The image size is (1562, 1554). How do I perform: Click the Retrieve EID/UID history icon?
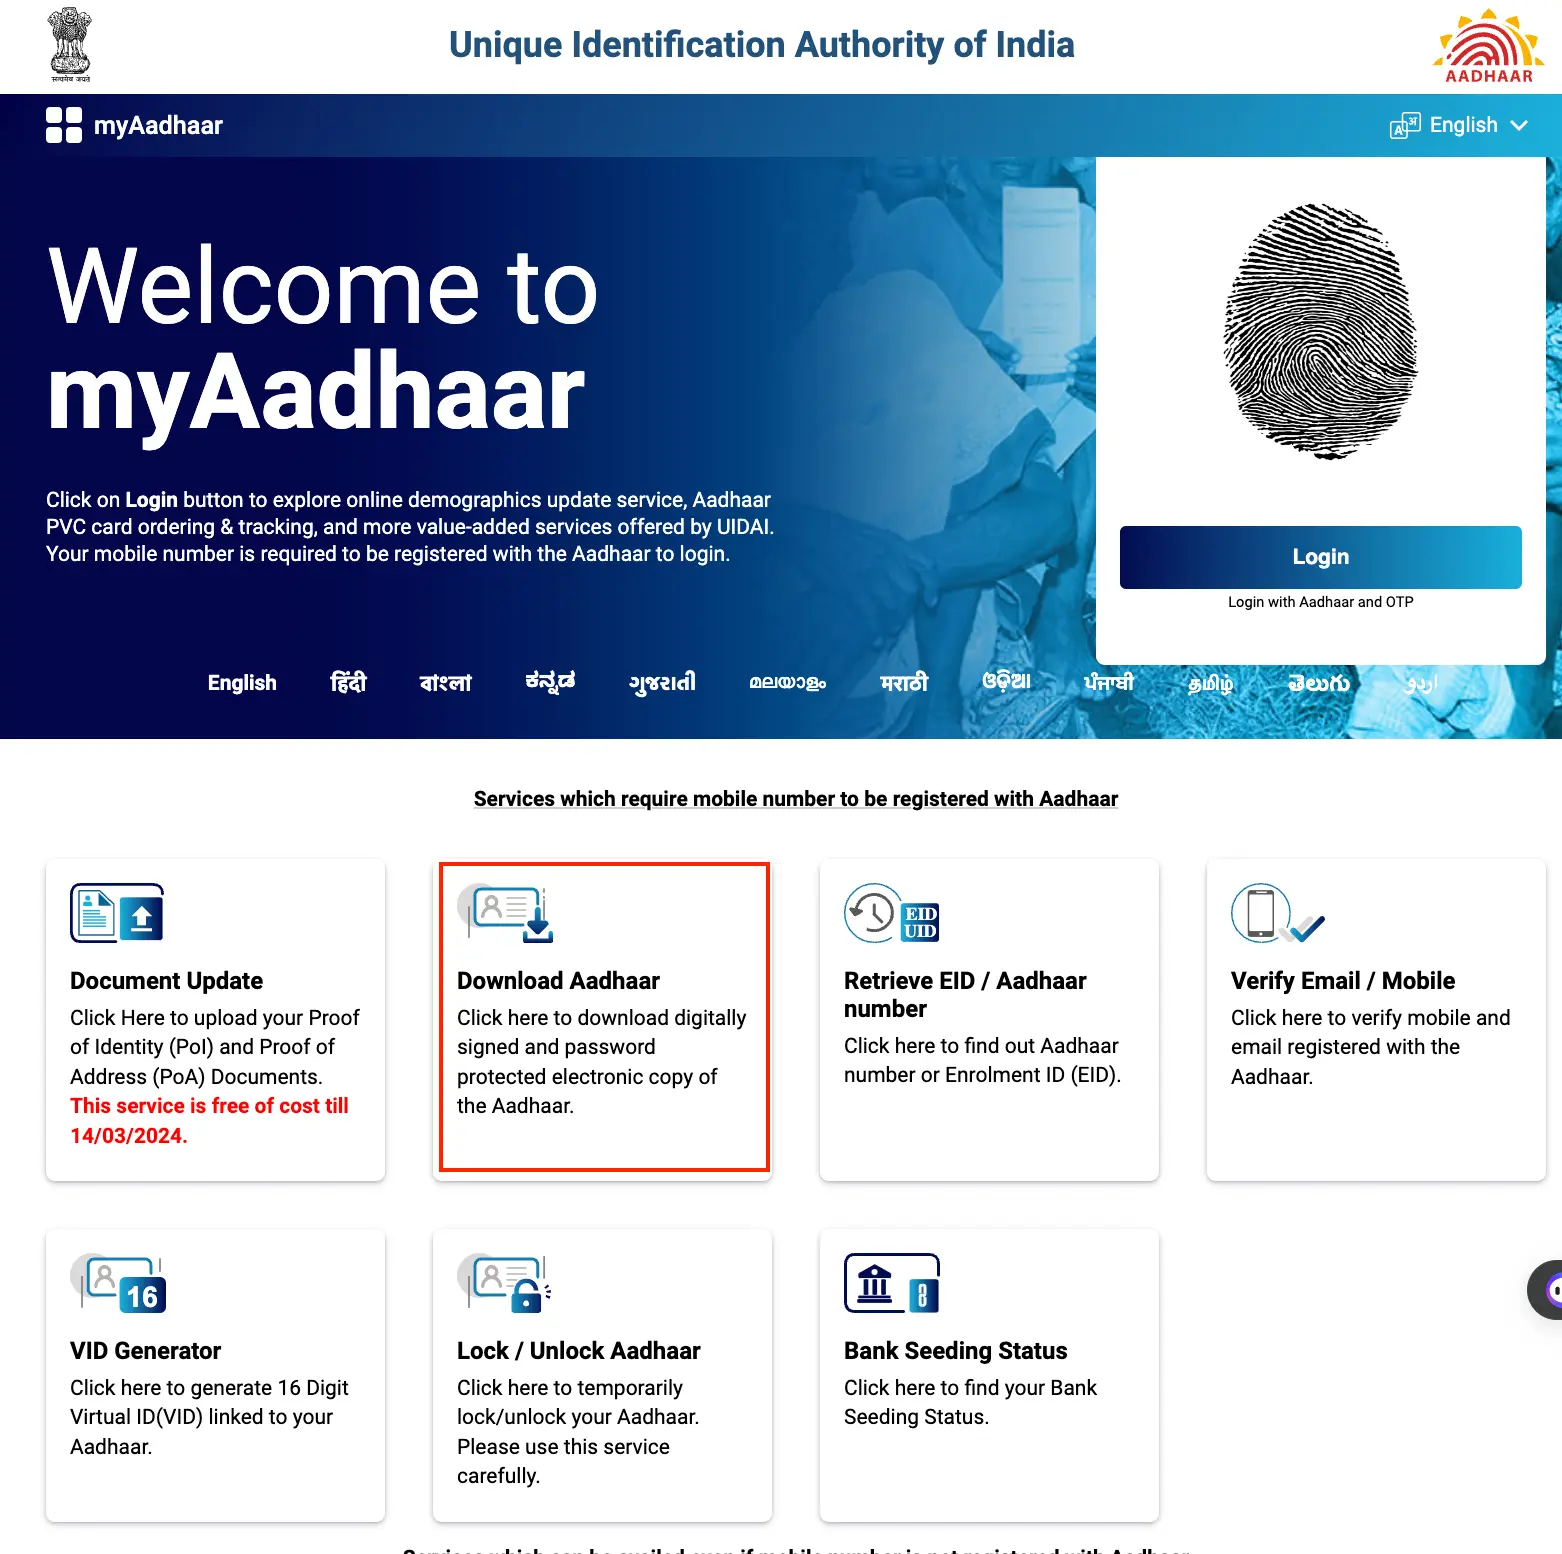pos(892,913)
